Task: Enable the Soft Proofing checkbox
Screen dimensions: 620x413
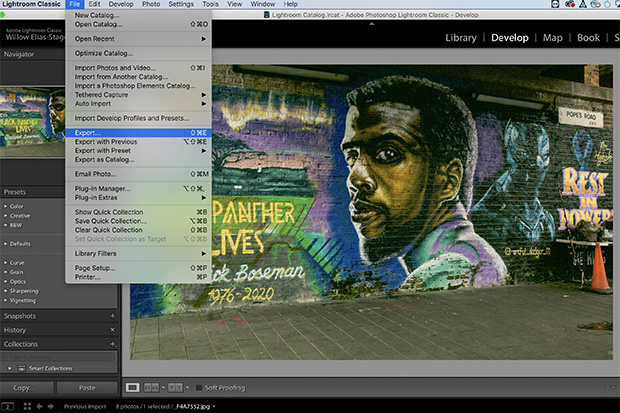Action: point(199,388)
